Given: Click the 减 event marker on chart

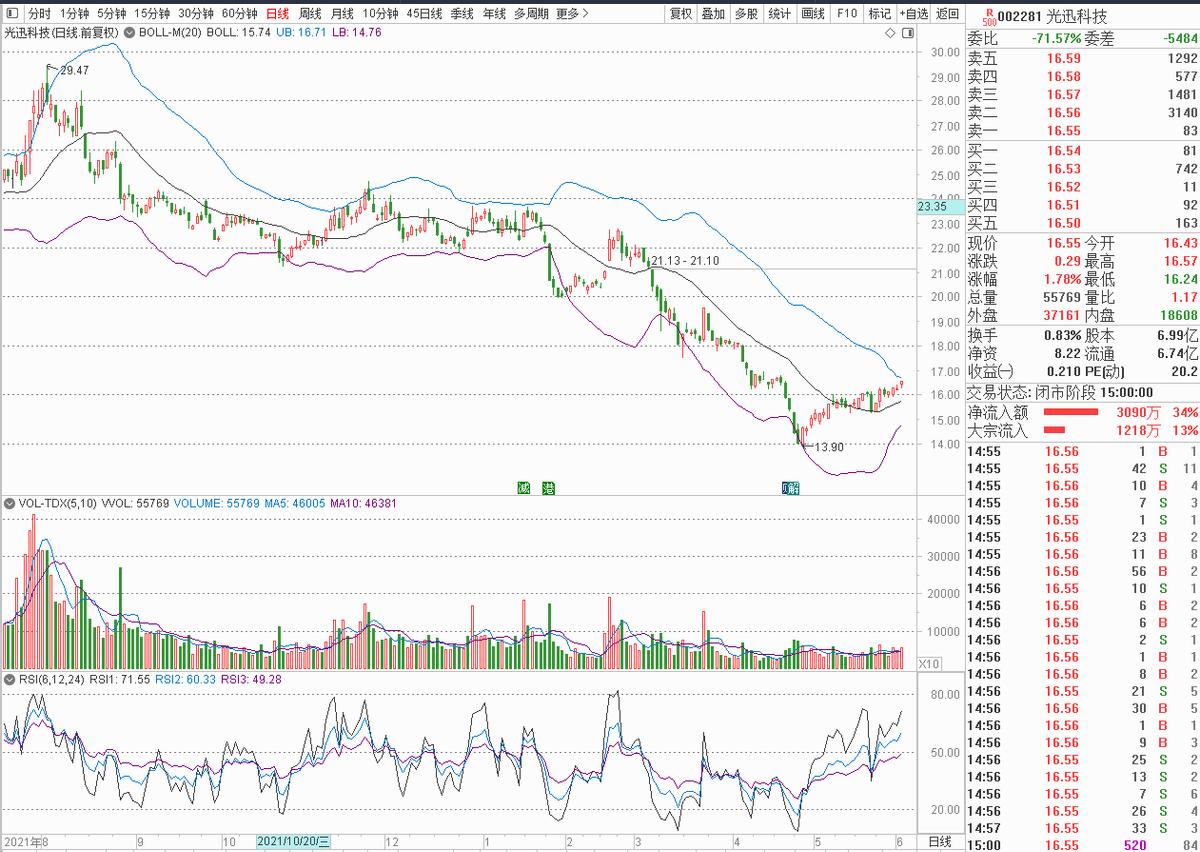Looking at the screenshot, I should point(522,488).
